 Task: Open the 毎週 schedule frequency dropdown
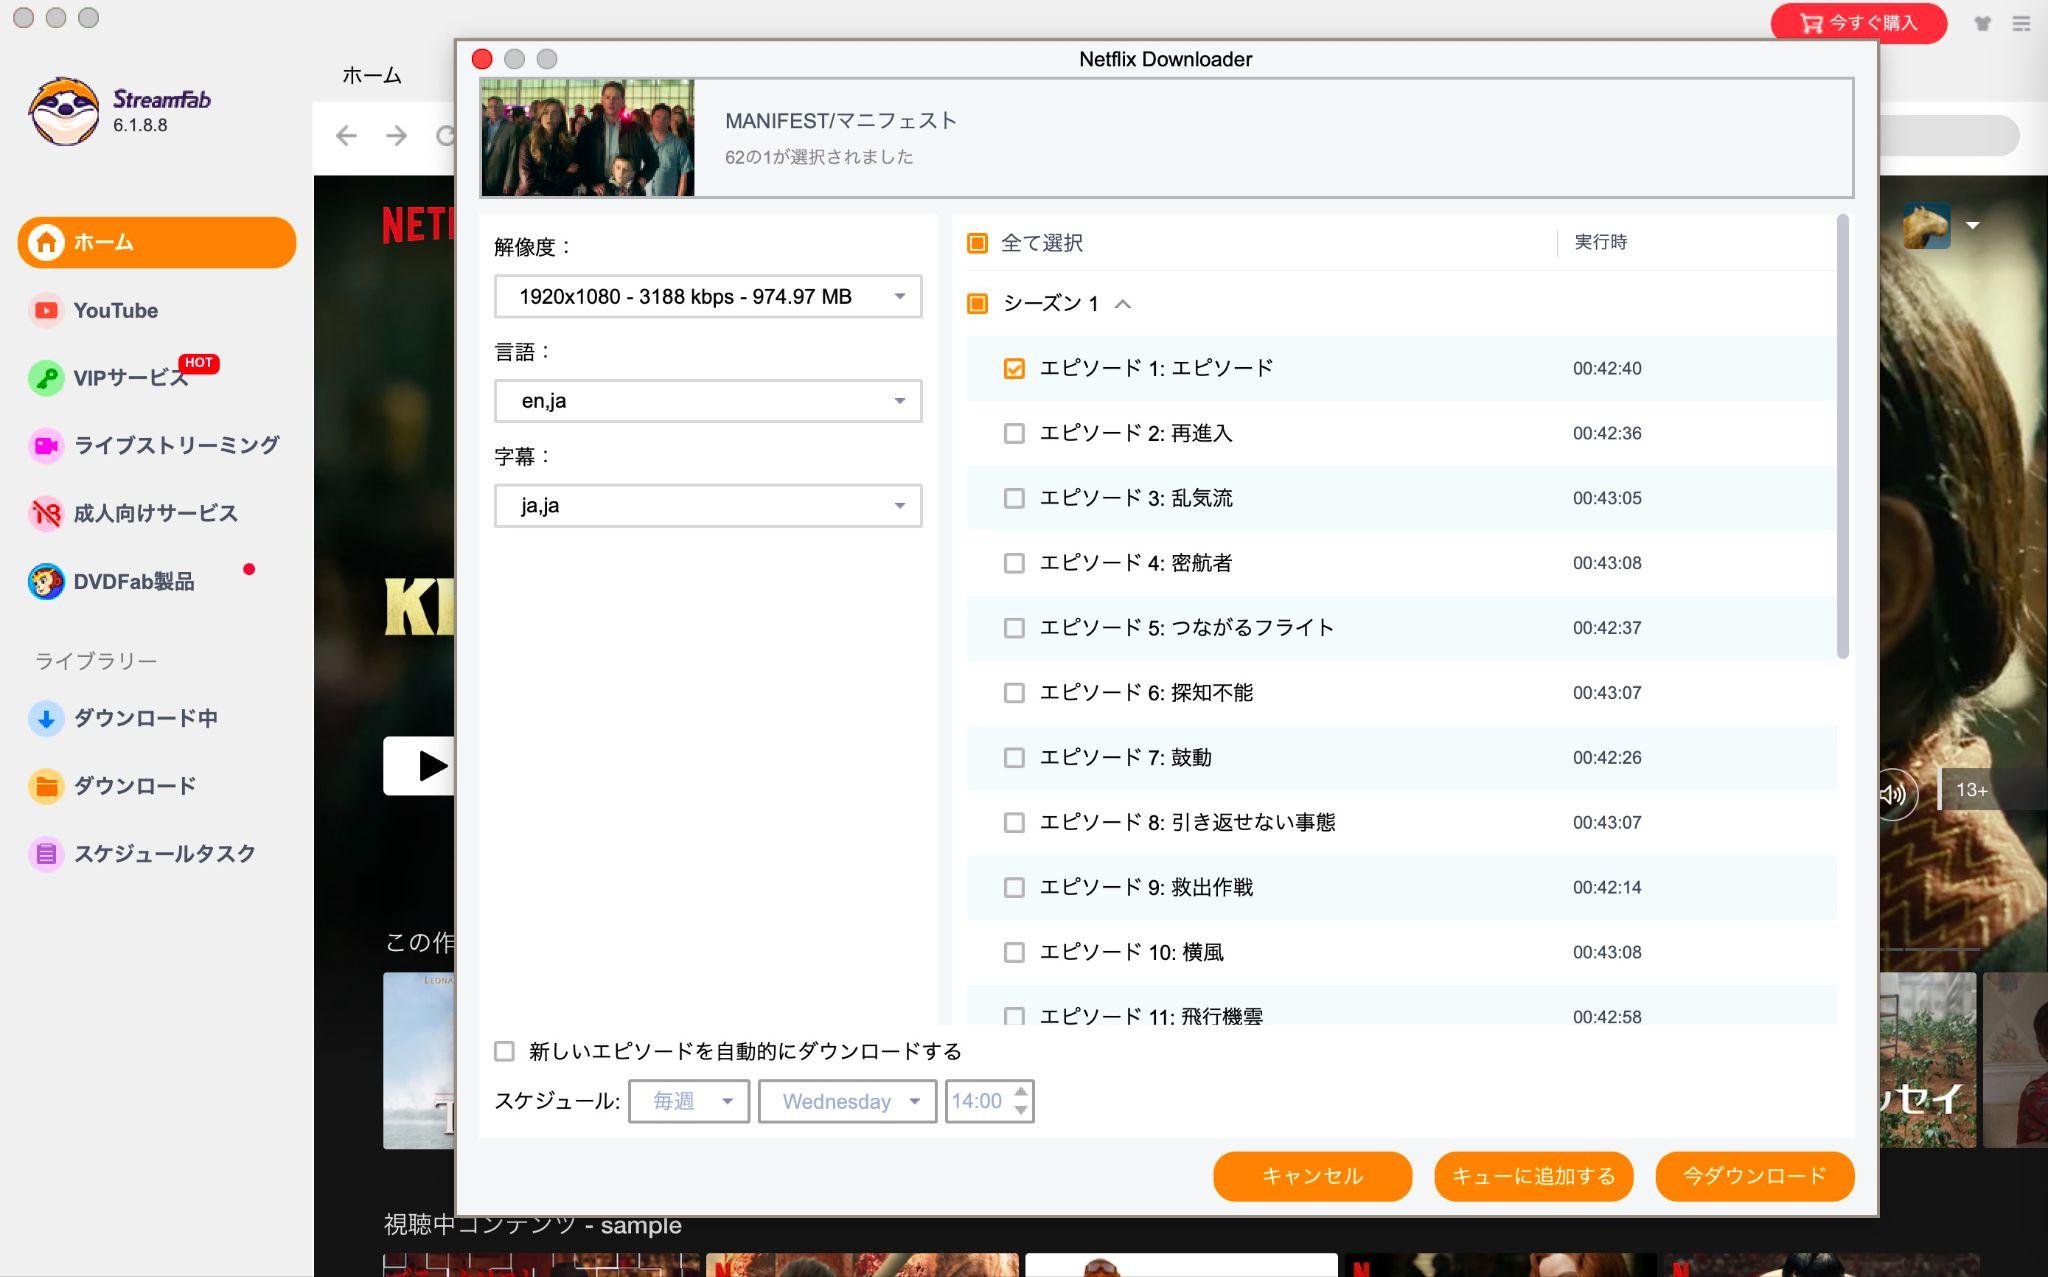[689, 1101]
